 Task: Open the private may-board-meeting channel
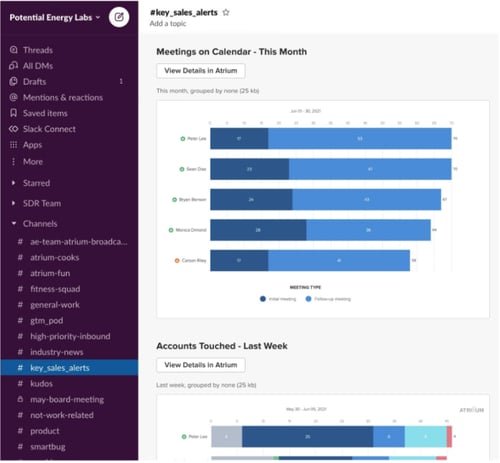click(69, 399)
